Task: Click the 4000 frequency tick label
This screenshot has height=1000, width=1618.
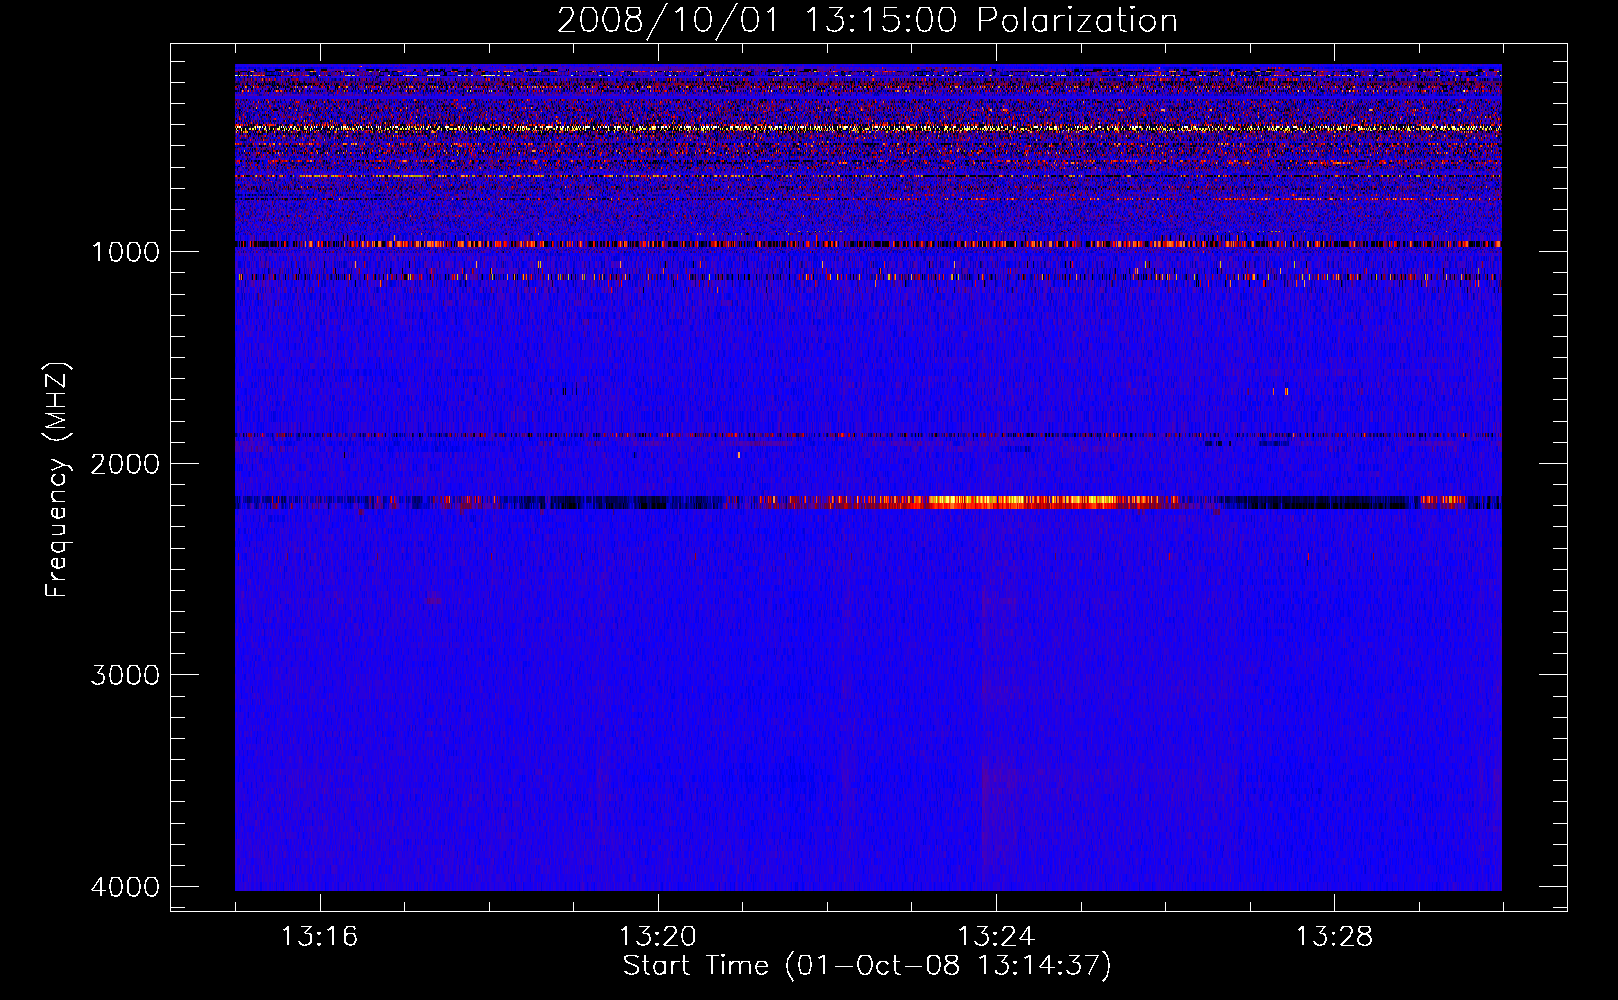Action: point(125,886)
